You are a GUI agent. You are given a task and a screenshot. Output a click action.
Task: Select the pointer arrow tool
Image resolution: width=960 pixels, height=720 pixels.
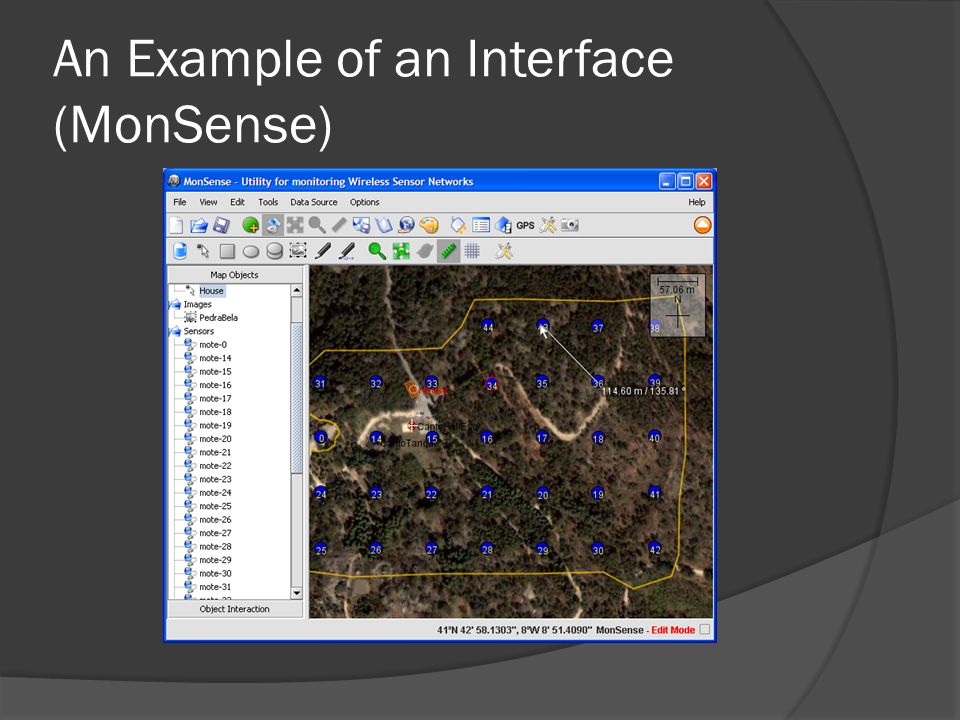tap(203, 251)
